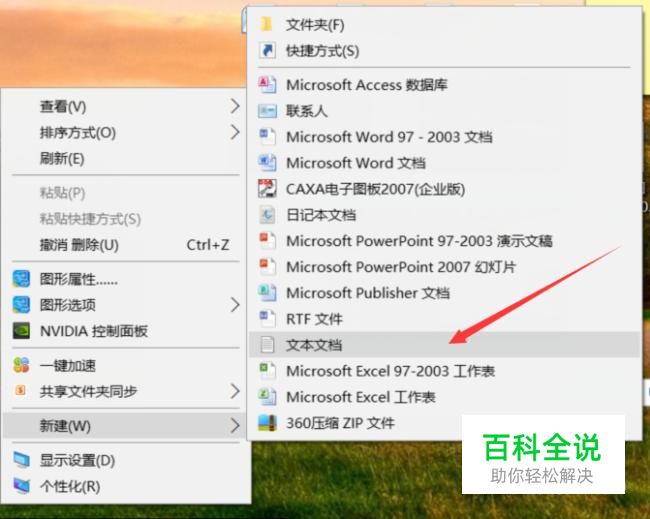Click the folder icon beside 文件夹(F)
Viewport: 650px width, 519px height.
(x=267, y=24)
